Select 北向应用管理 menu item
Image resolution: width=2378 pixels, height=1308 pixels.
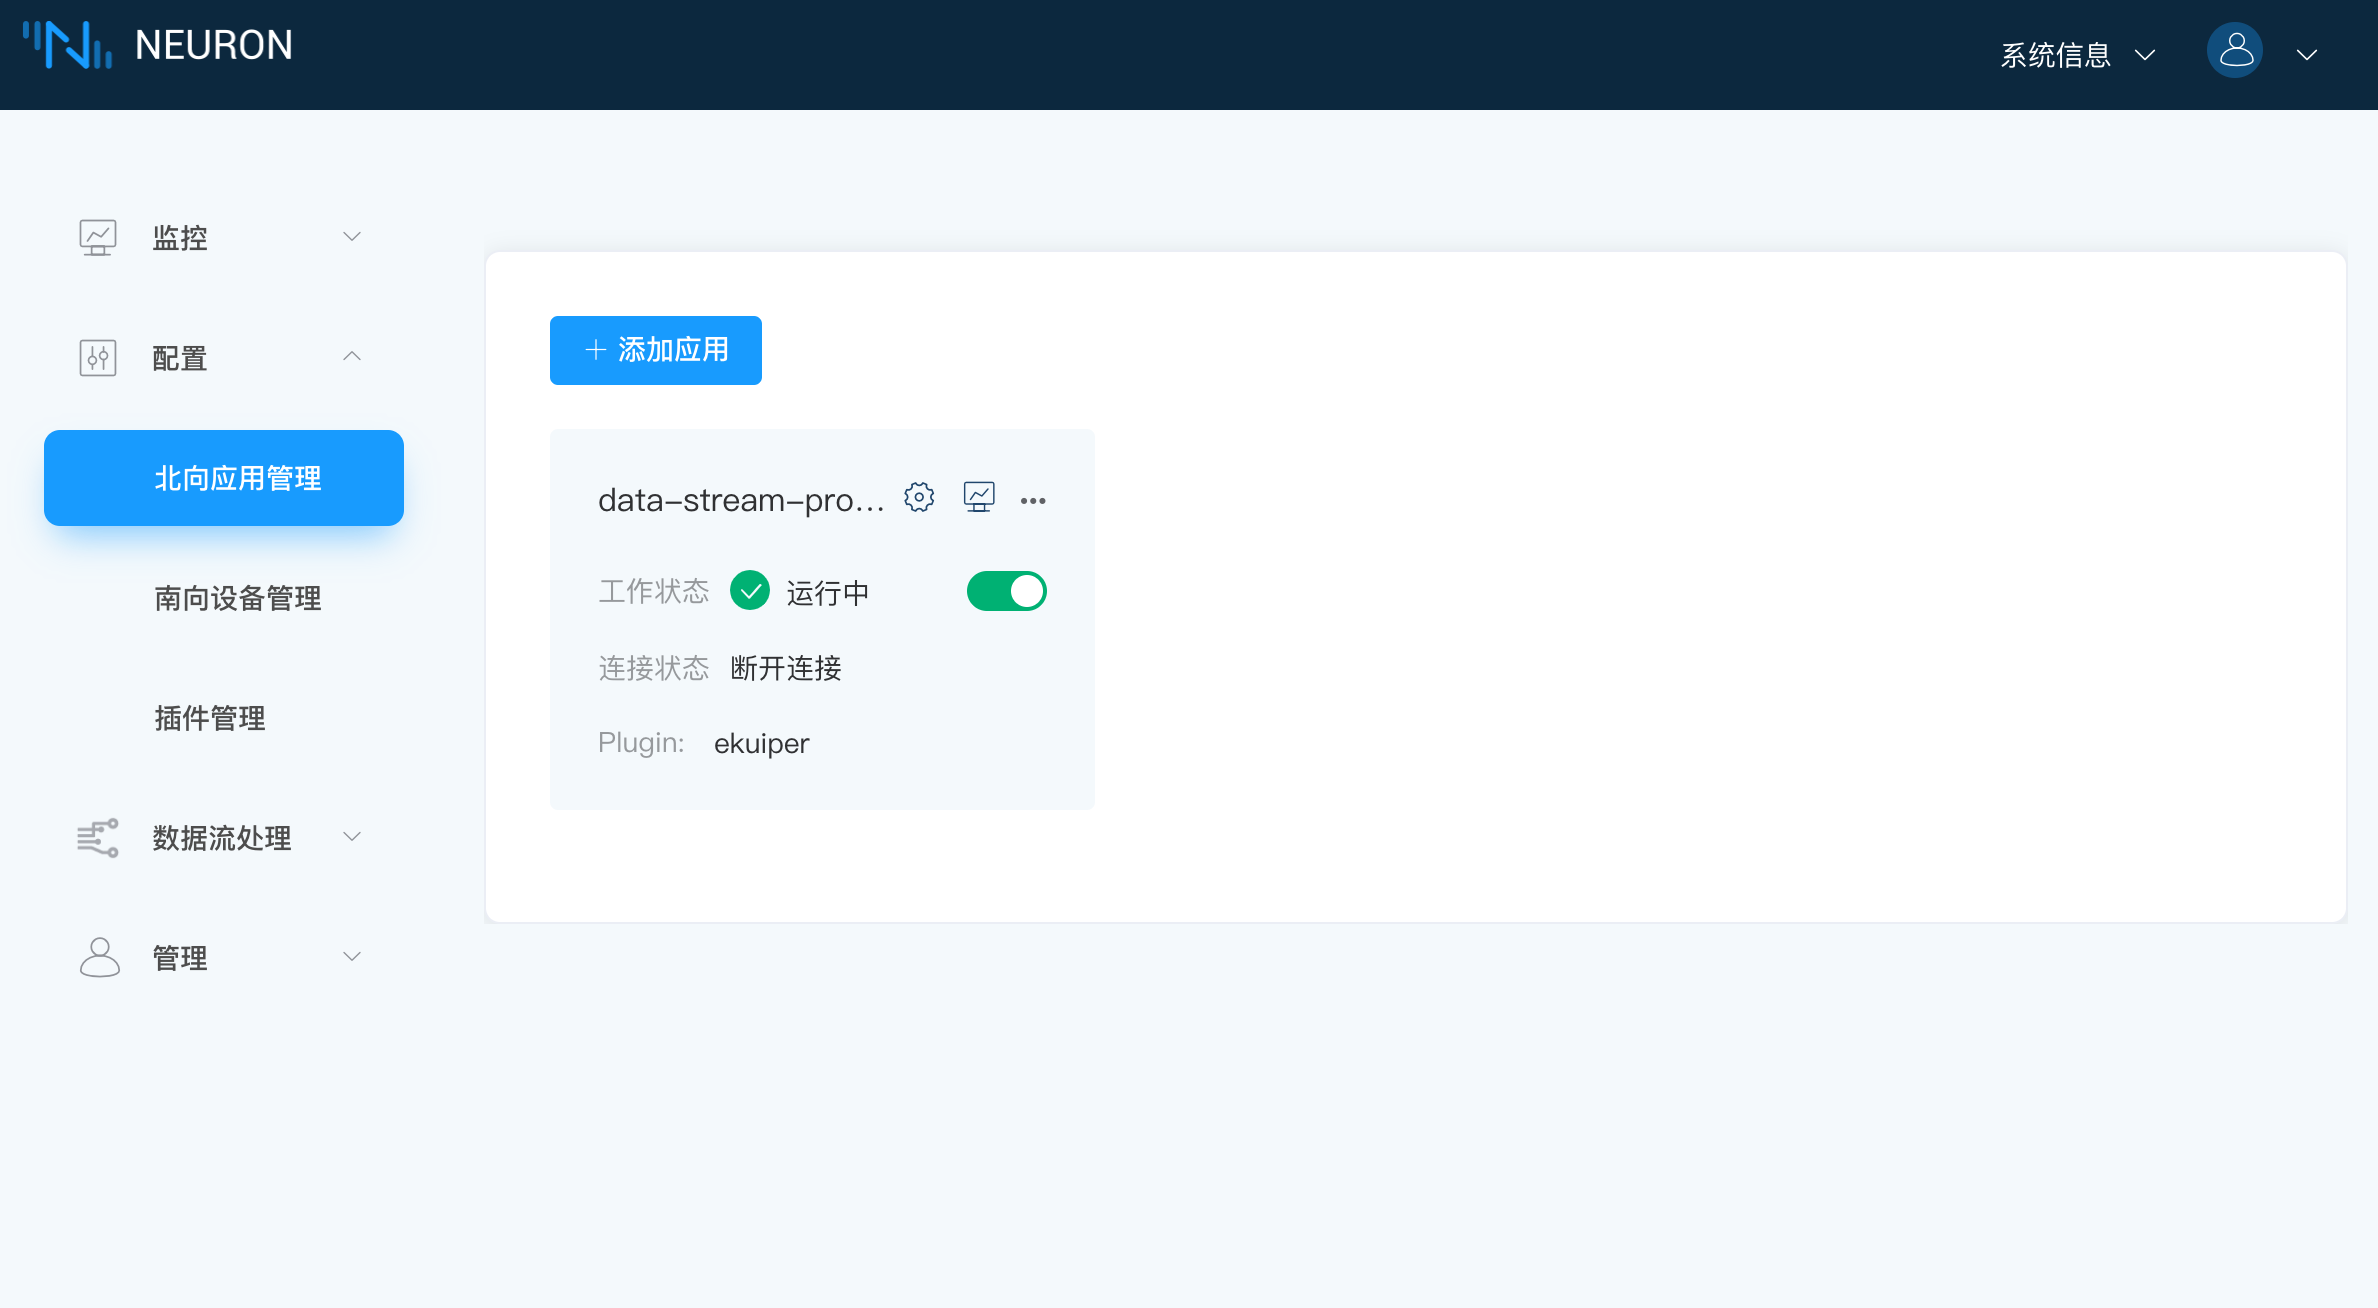224,478
